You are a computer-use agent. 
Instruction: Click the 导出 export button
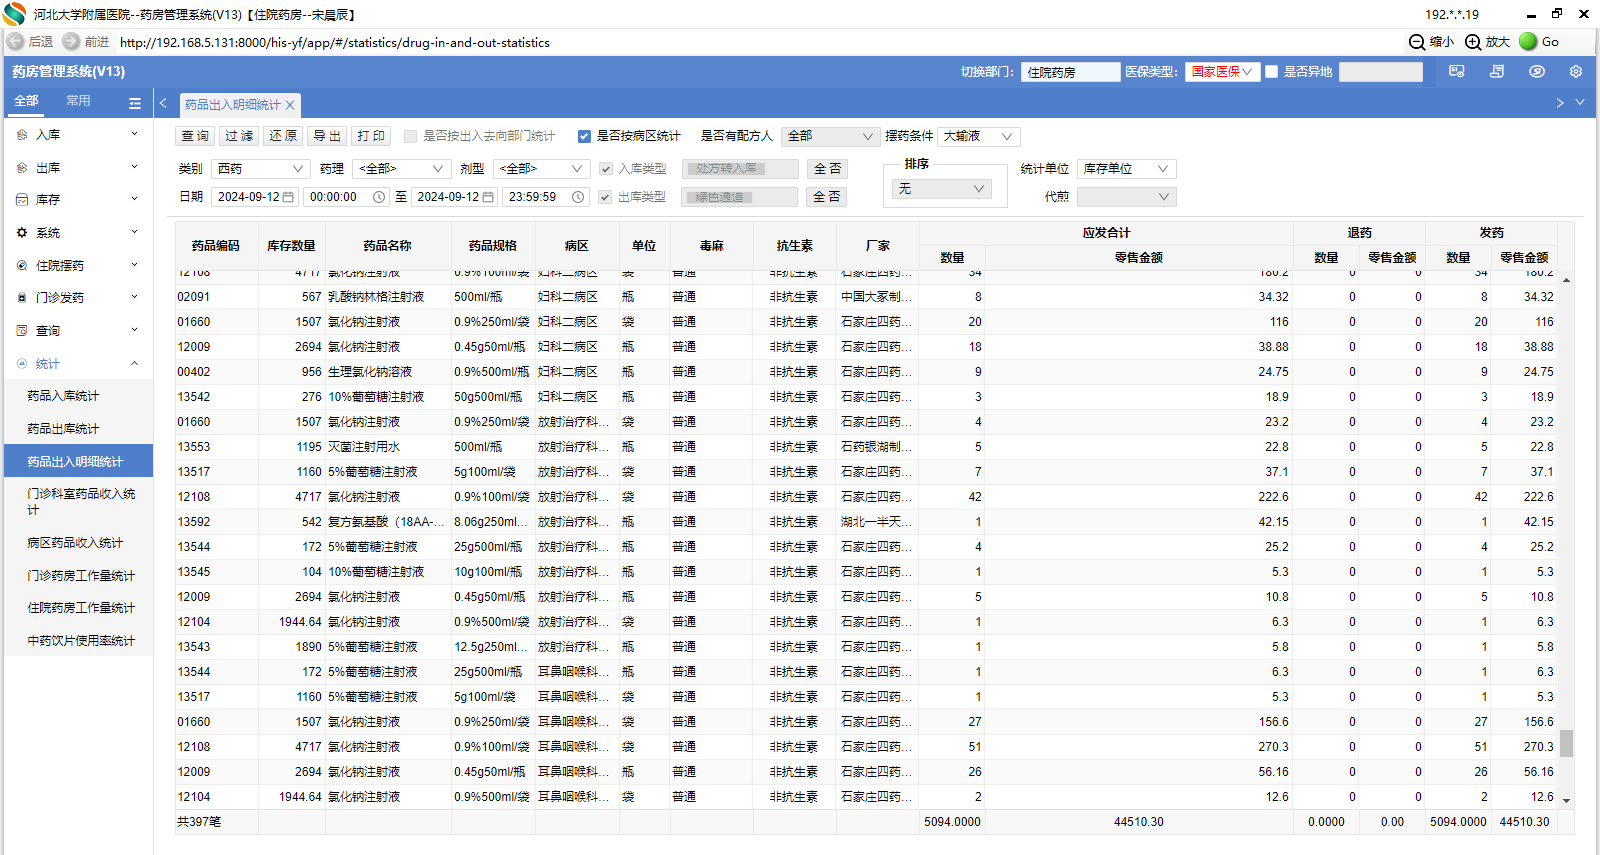tap(326, 136)
